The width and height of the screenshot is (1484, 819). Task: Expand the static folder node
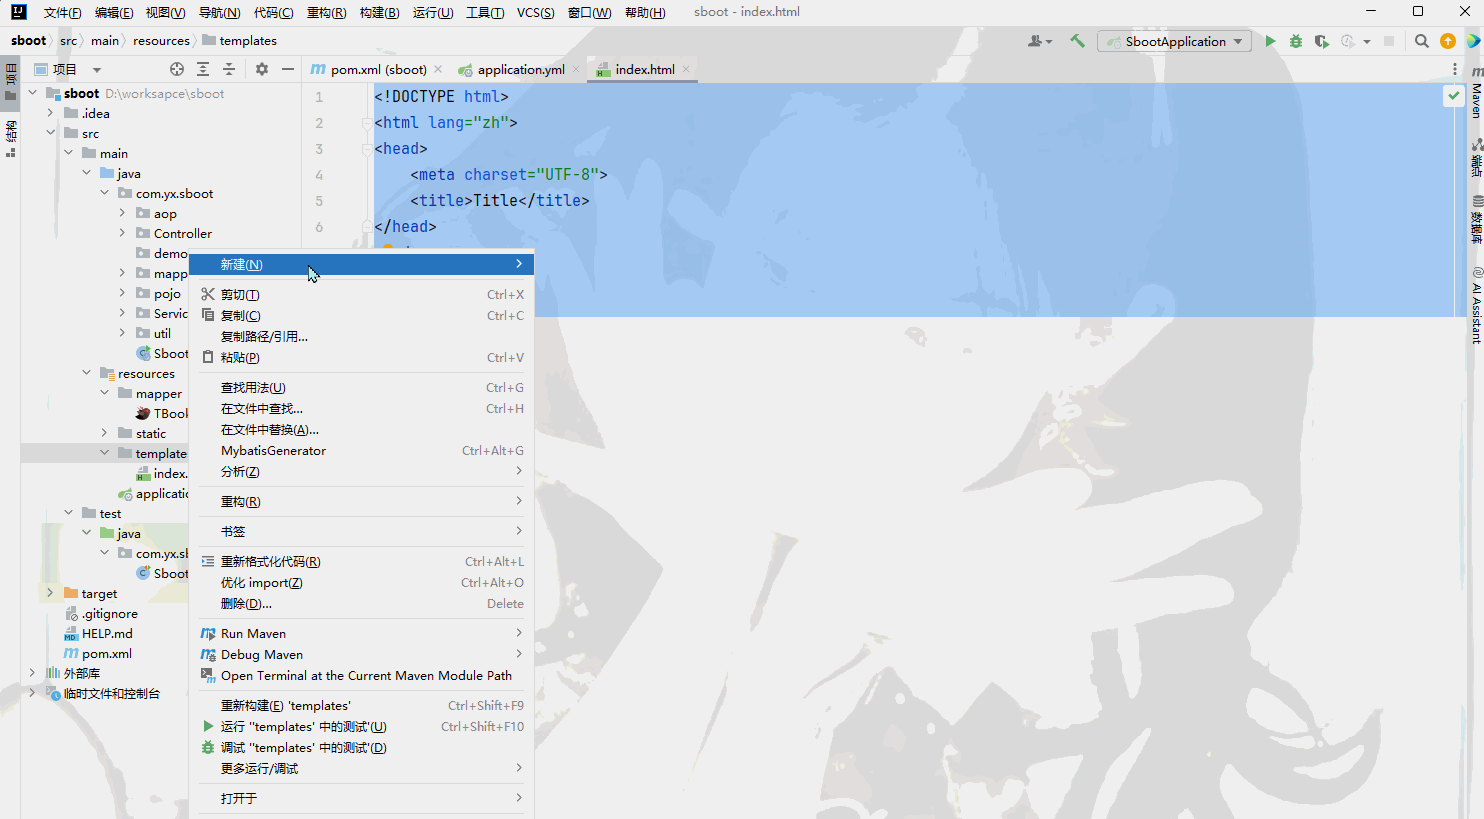click(105, 433)
